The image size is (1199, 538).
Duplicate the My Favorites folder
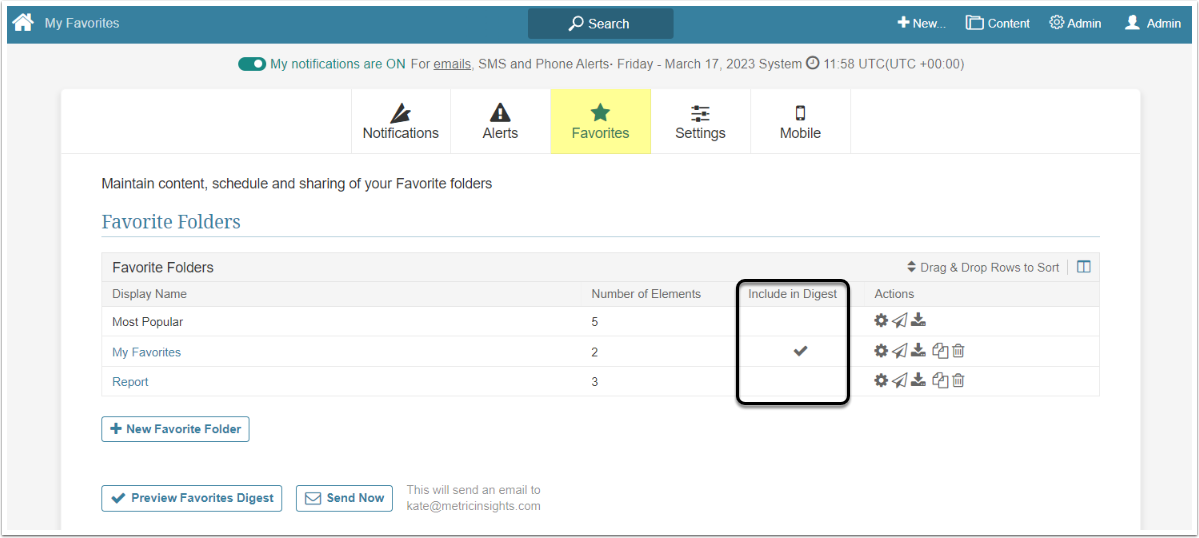click(940, 351)
